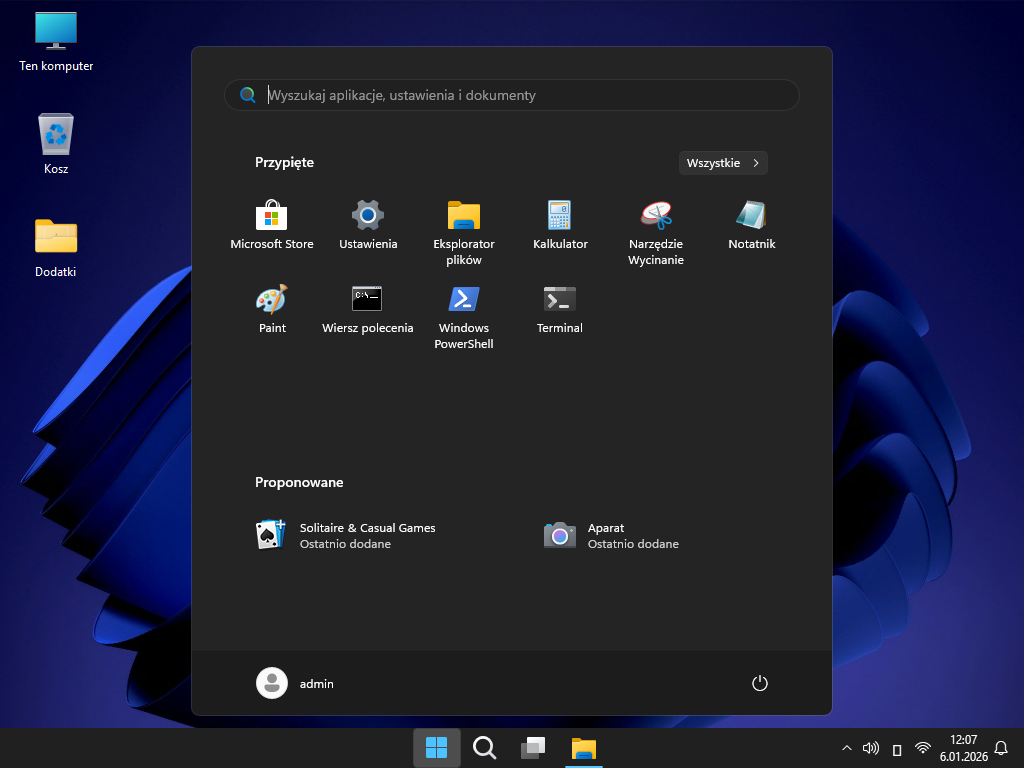Image resolution: width=1024 pixels, height=768 pixels.
Task: Open the recommended Aparat camera app
Action: point(610,535)
